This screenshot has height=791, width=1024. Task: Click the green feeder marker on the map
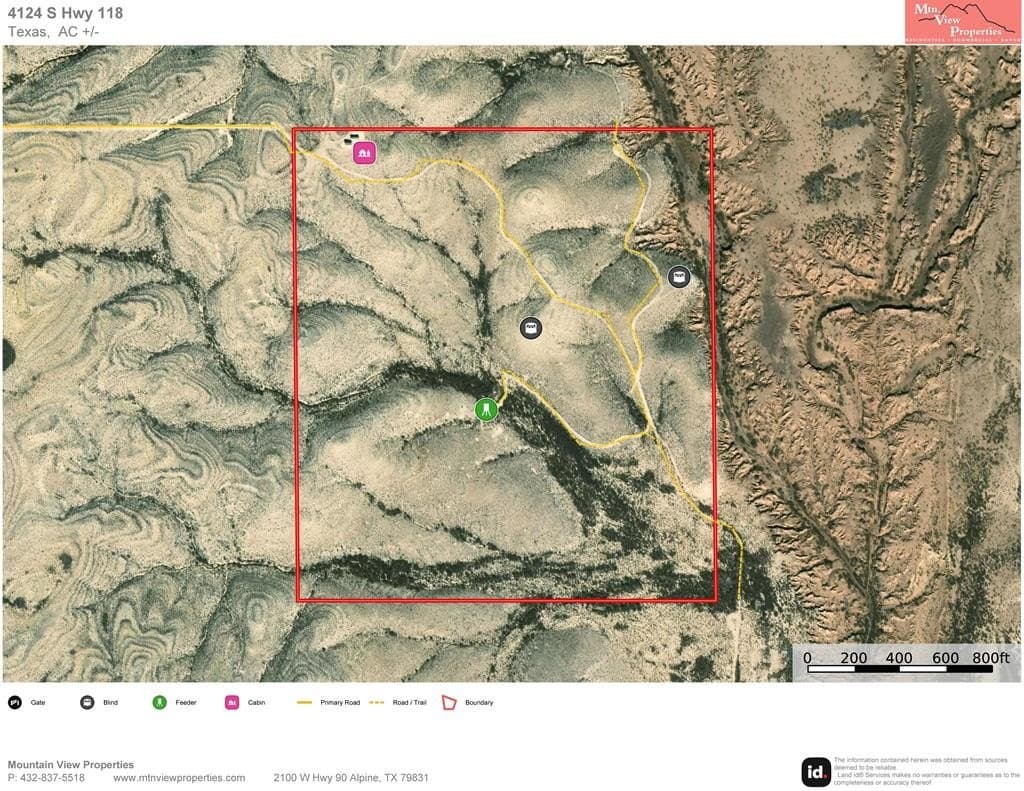pyautogui.click(x=486, y=410)
